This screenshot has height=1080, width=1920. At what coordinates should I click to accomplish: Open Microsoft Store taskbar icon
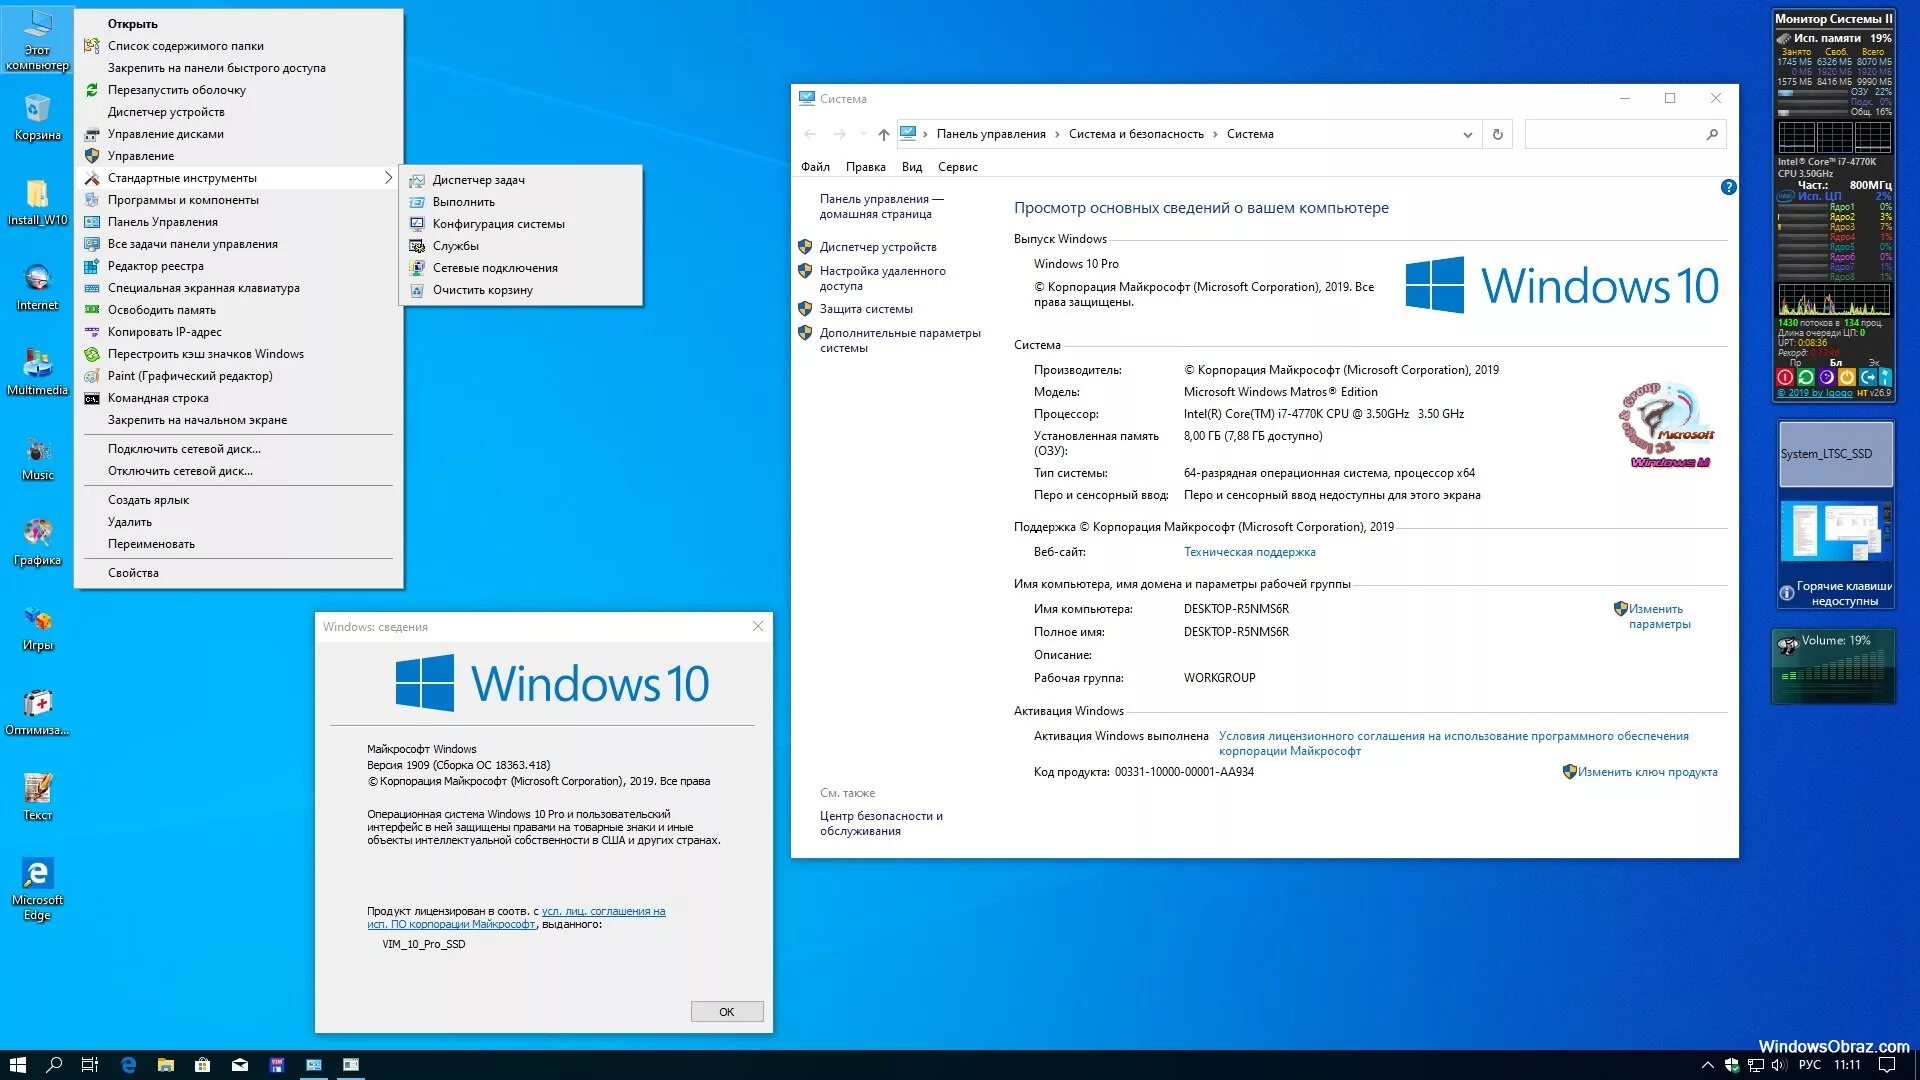point(203,1065)
